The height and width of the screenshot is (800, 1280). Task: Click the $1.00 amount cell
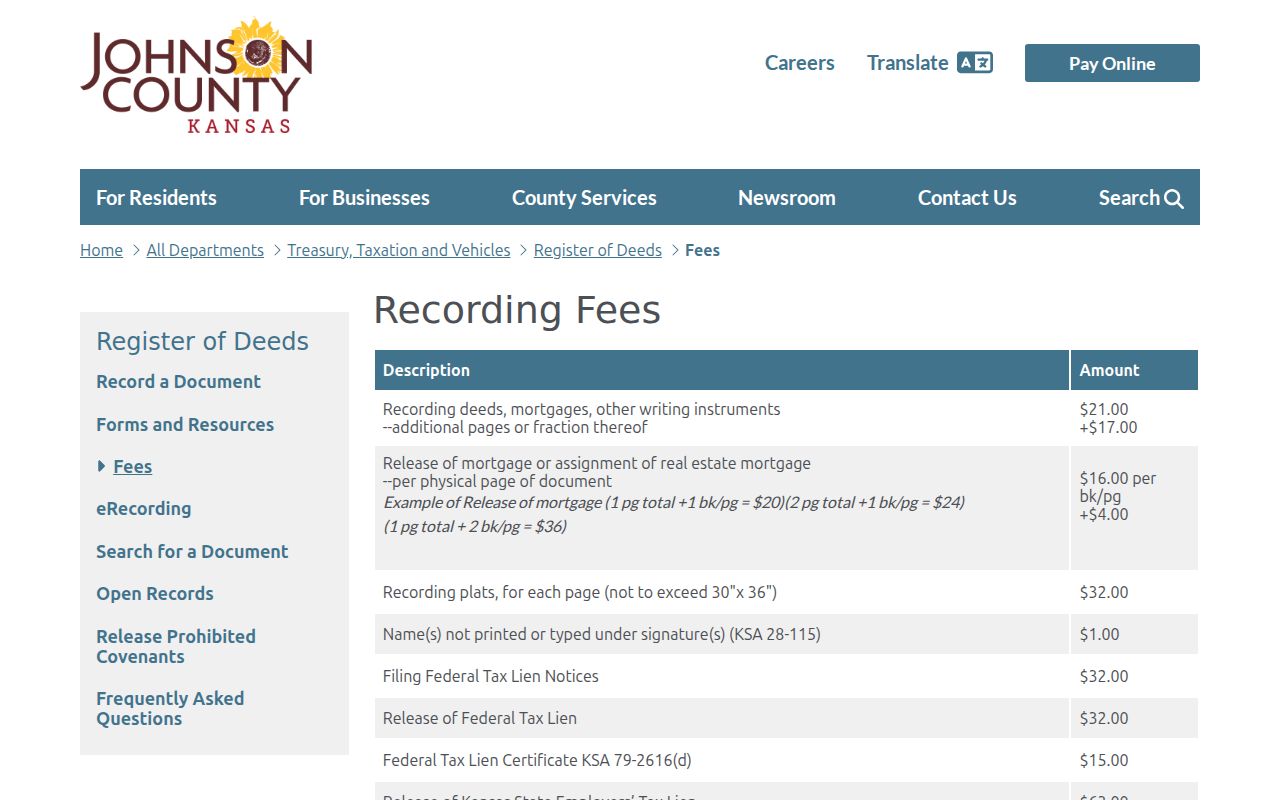tap(1134, 634)
